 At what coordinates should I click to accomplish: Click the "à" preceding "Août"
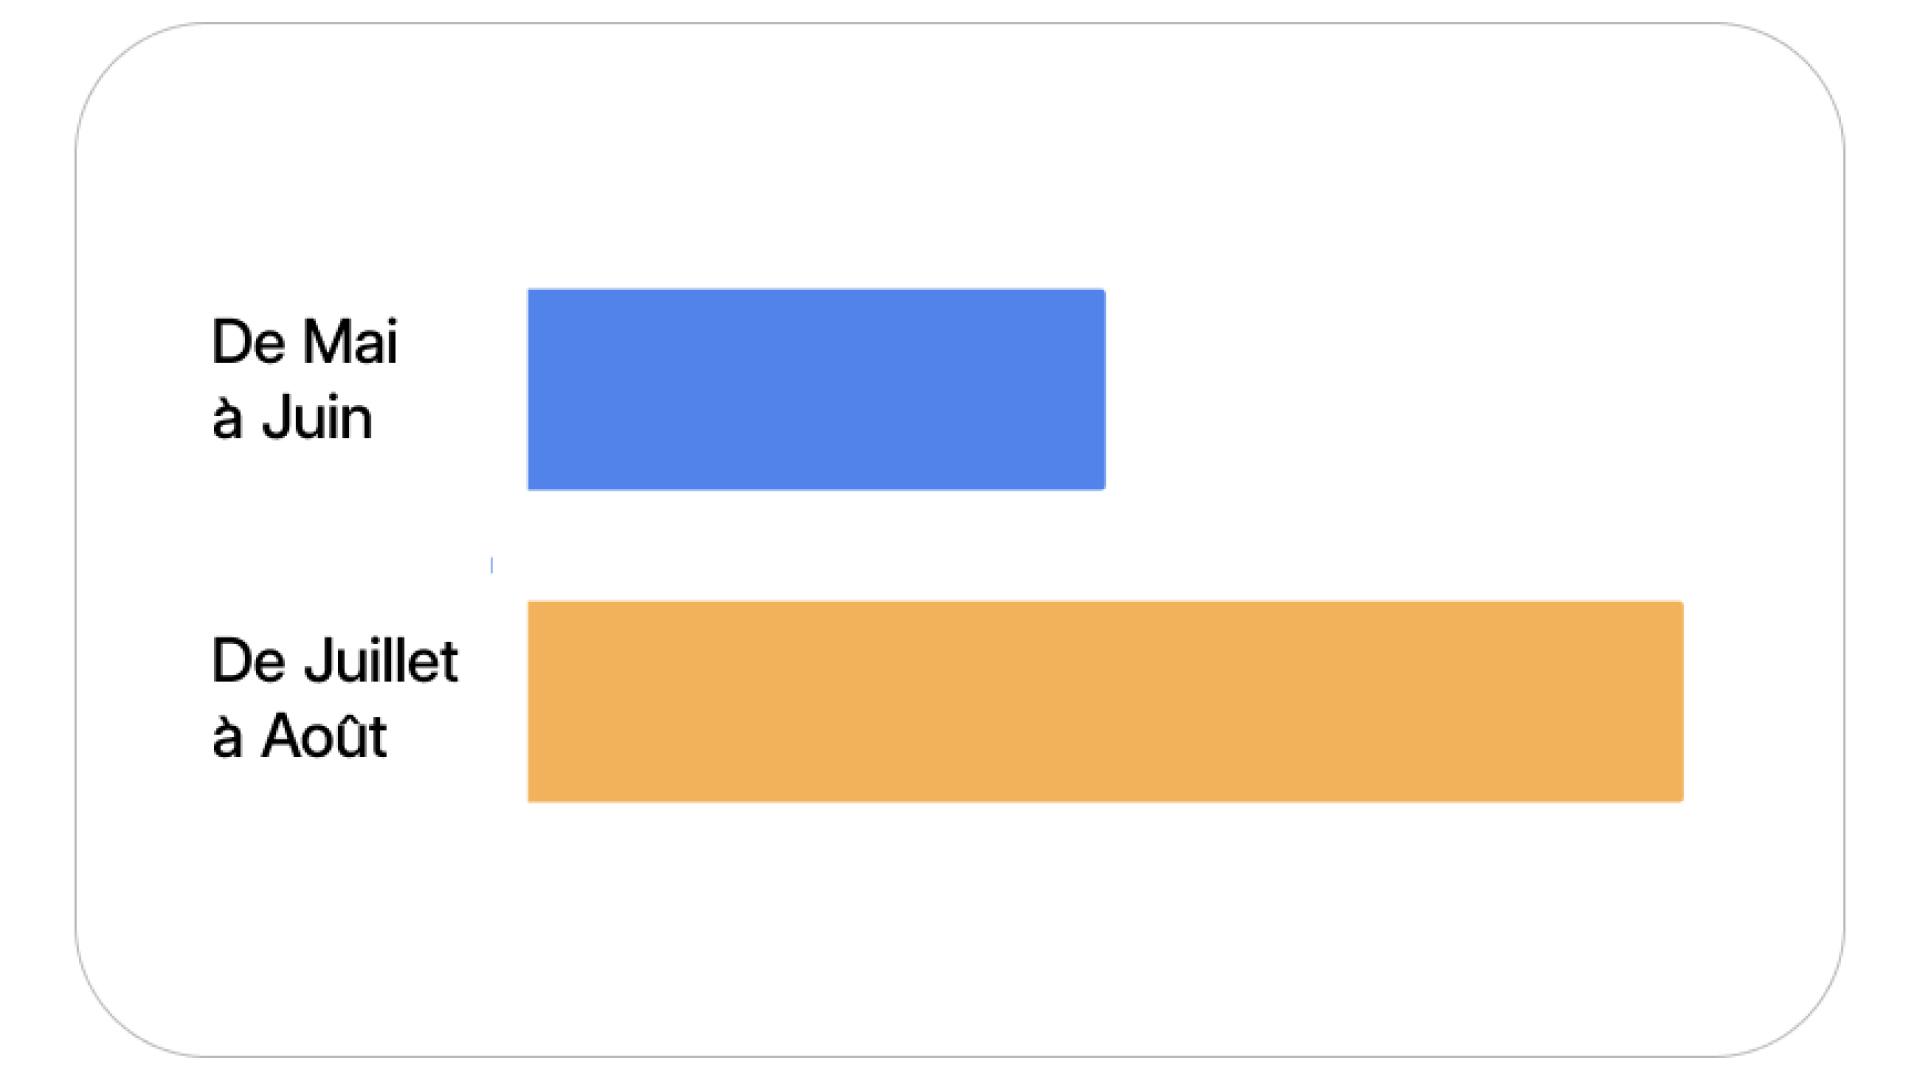[227, 739]
